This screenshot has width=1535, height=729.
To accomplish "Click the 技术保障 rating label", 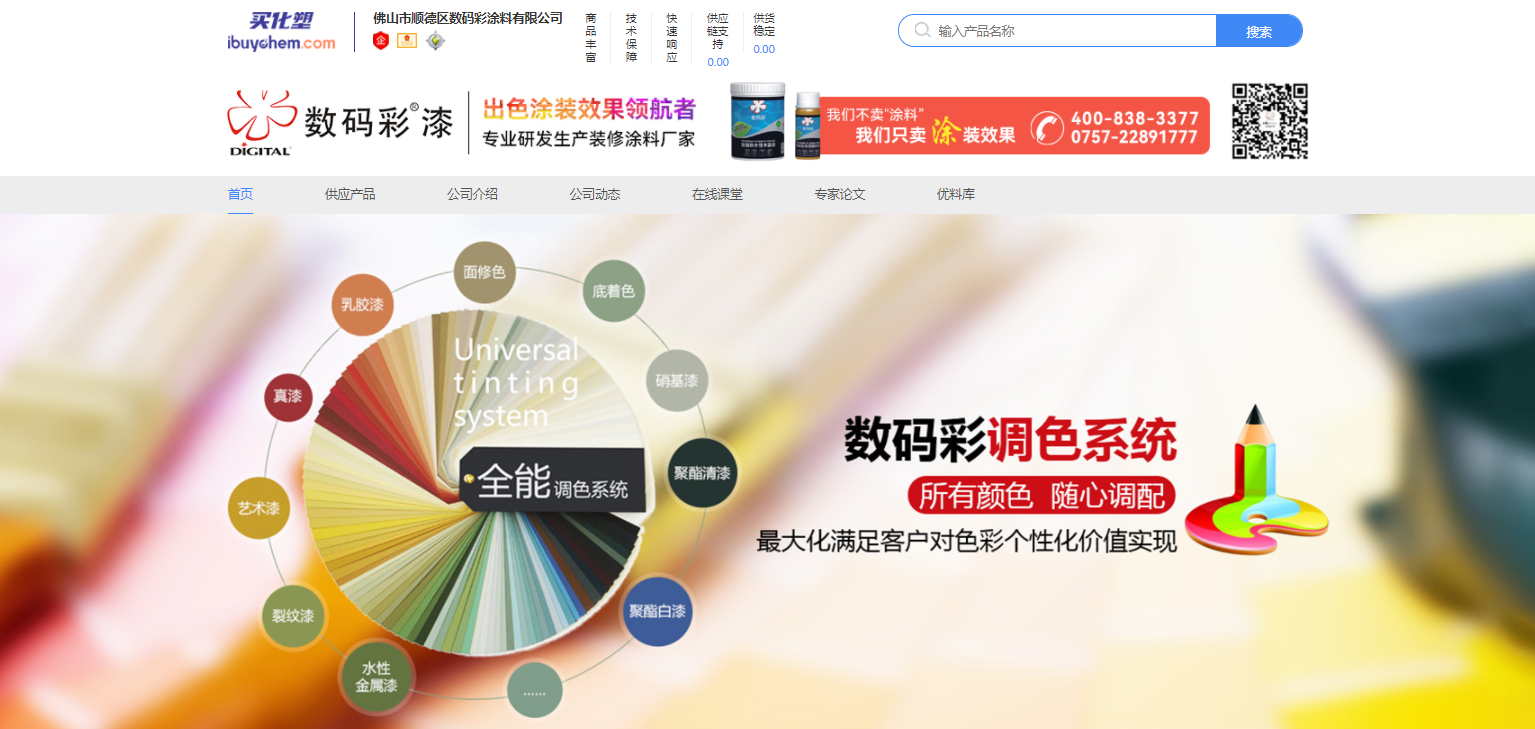I will [x=631, y=38].
